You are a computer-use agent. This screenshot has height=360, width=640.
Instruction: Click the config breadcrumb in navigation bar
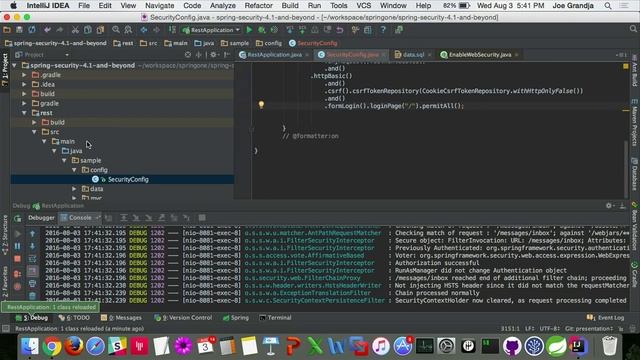pyautogui.click(x=269, y=43)
